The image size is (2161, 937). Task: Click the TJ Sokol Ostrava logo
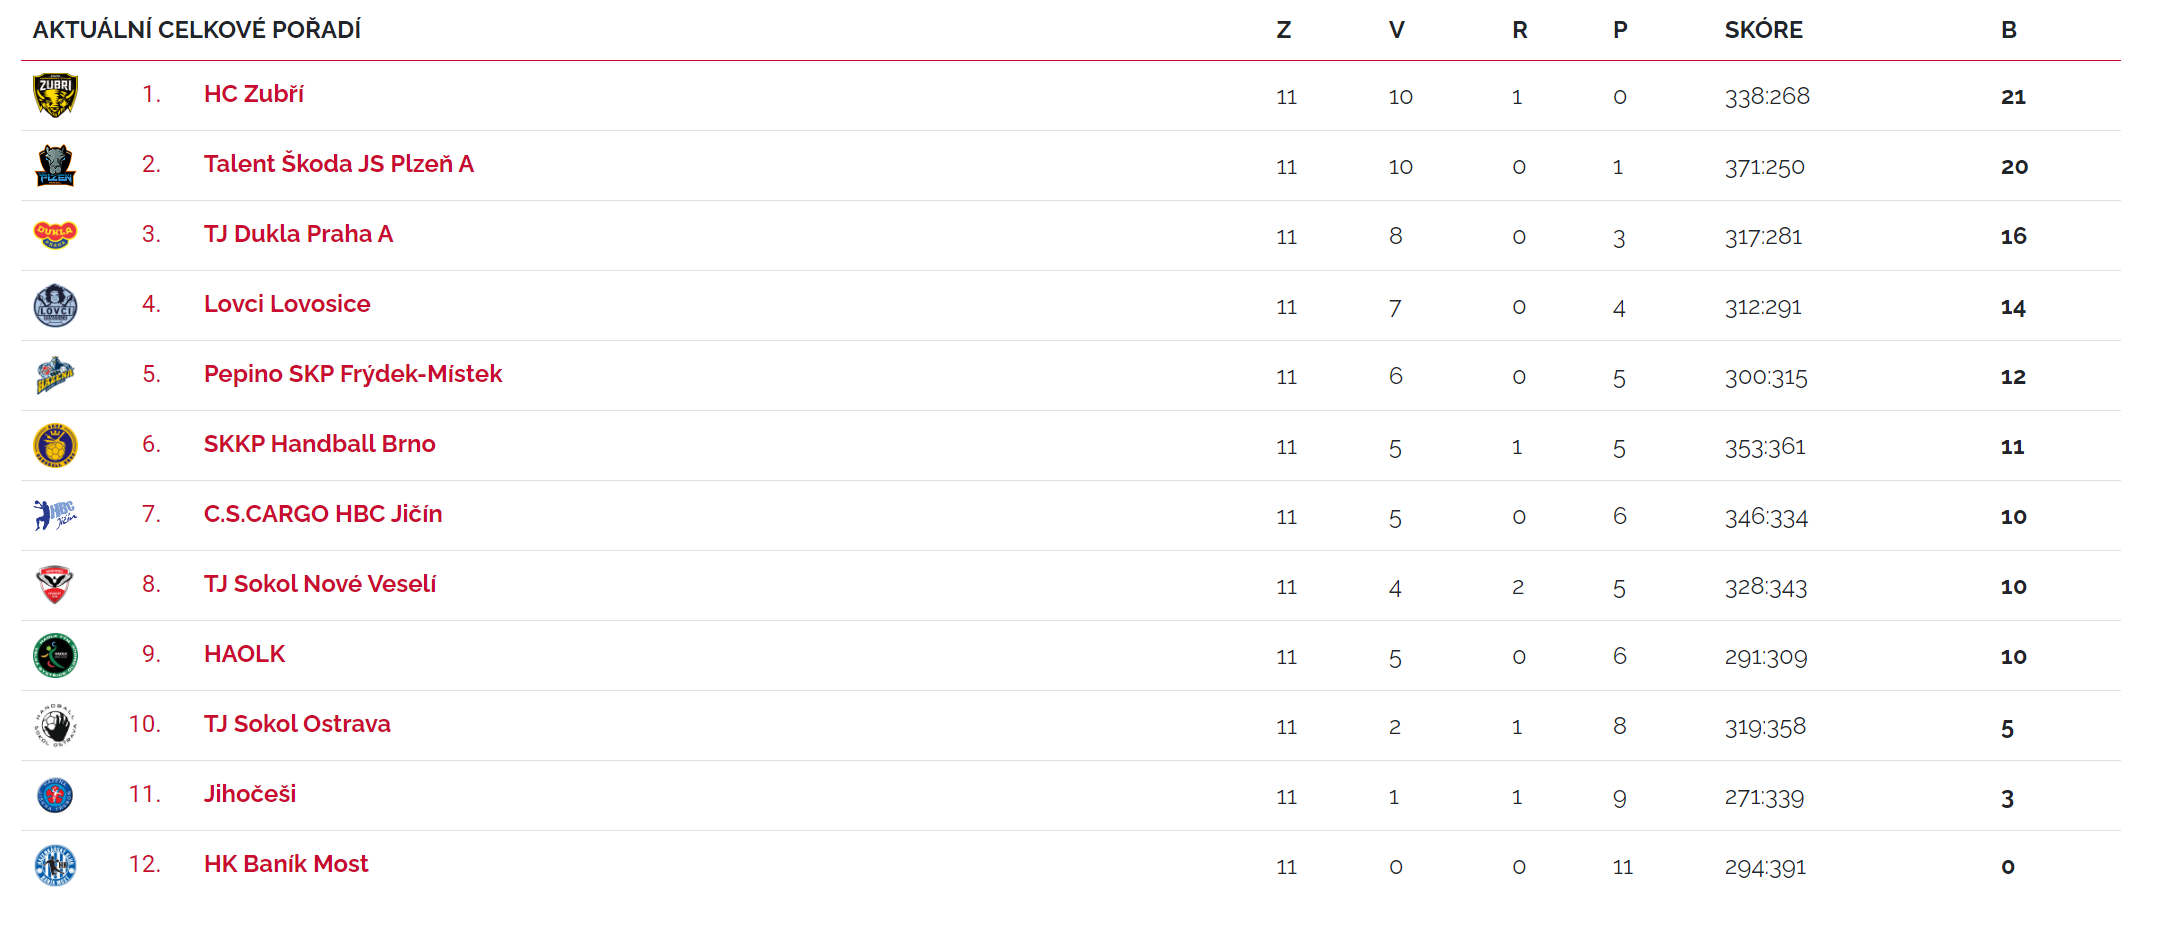point(55,725)
